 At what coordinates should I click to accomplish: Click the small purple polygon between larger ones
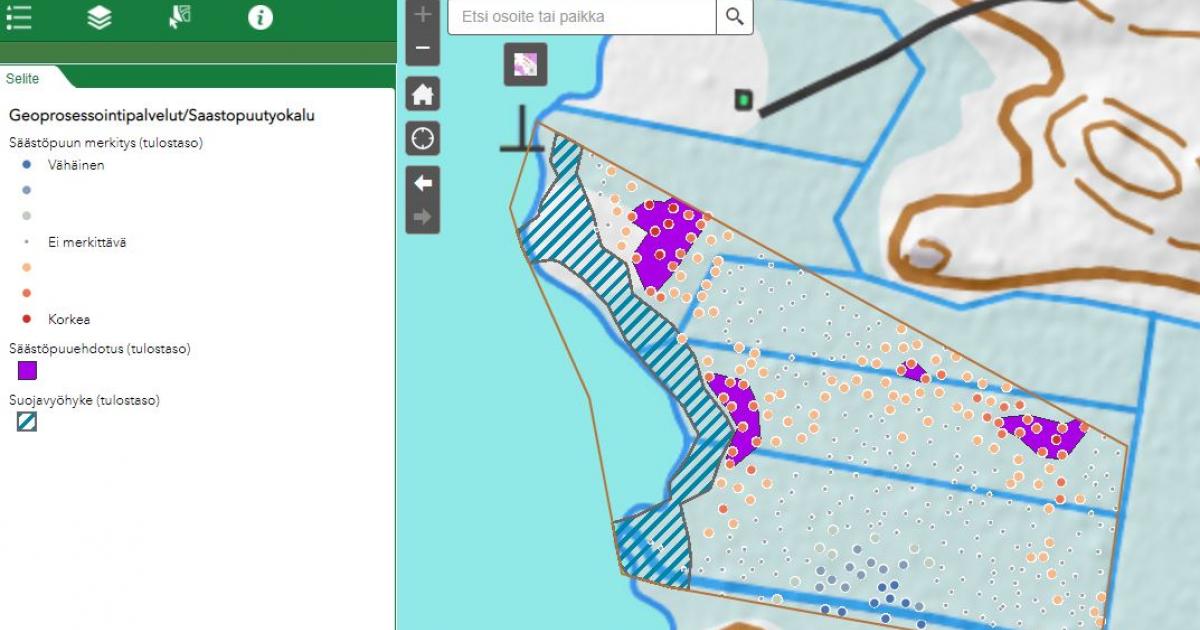click(913, 372)
